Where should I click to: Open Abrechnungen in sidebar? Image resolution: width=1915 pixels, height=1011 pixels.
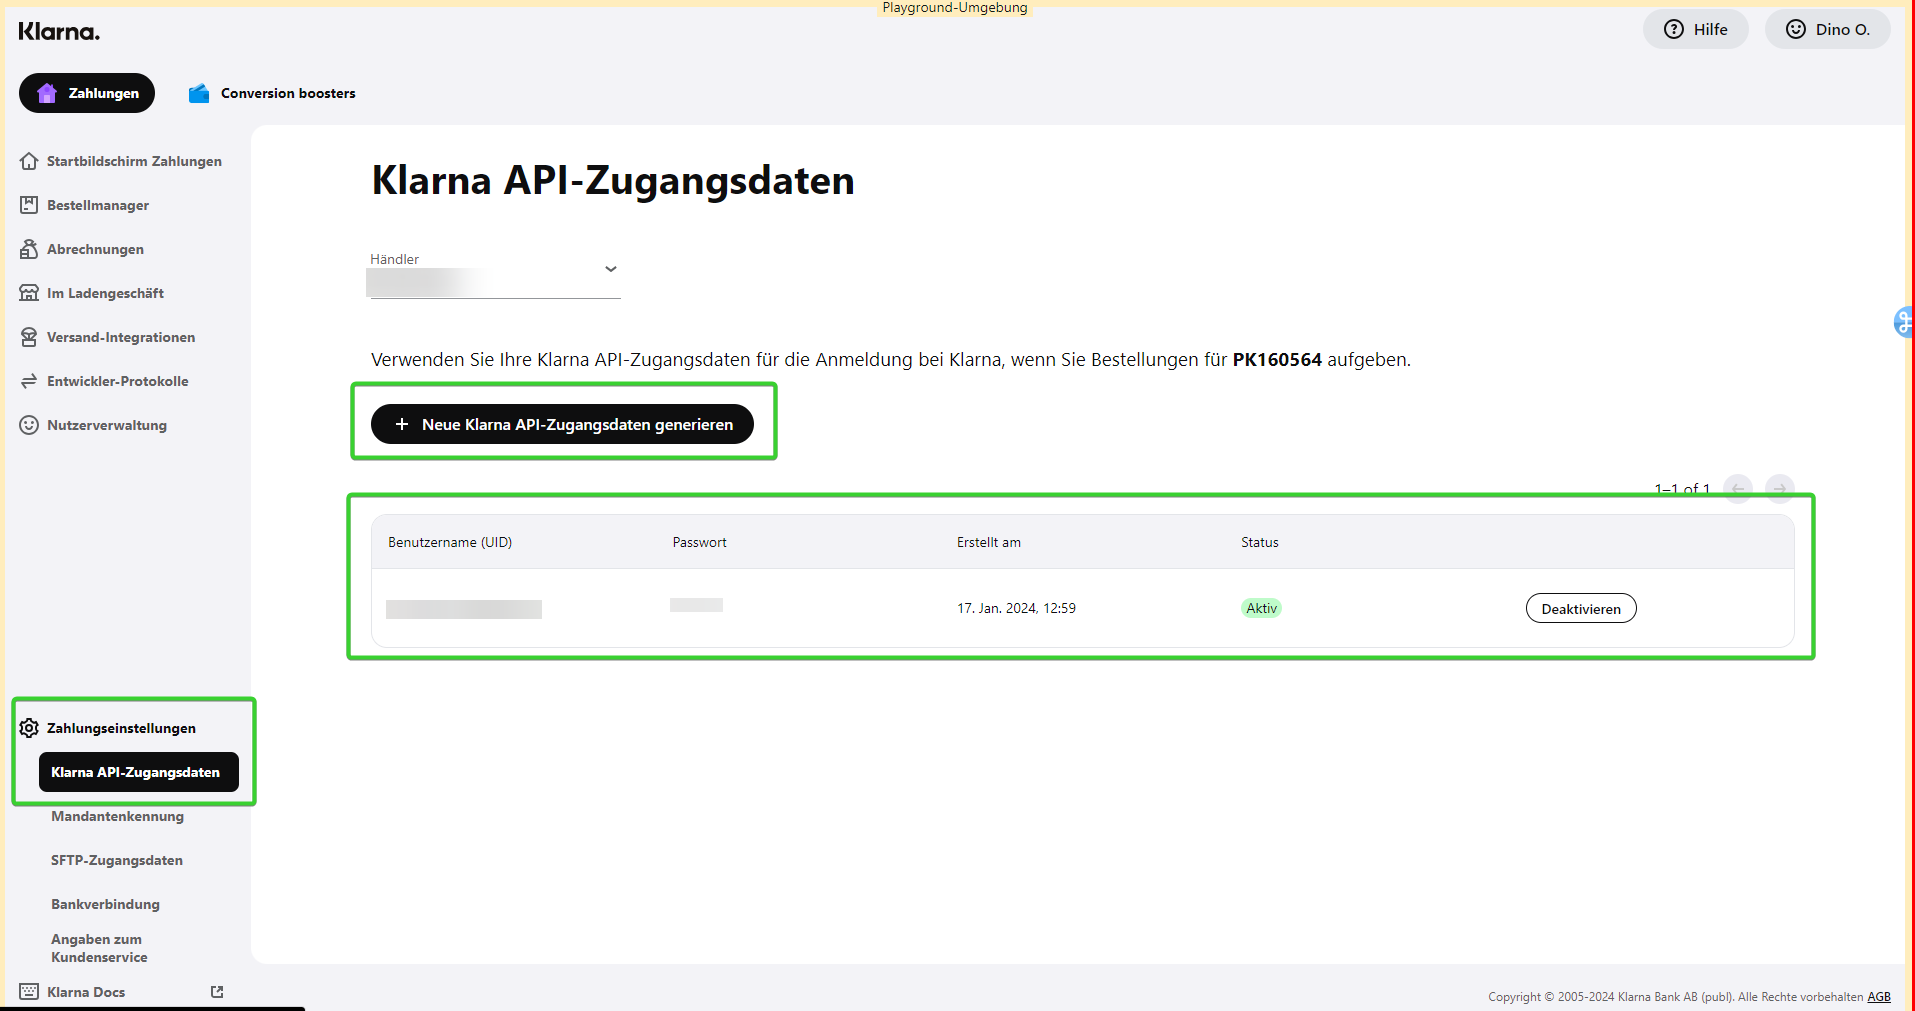(82, 249)
